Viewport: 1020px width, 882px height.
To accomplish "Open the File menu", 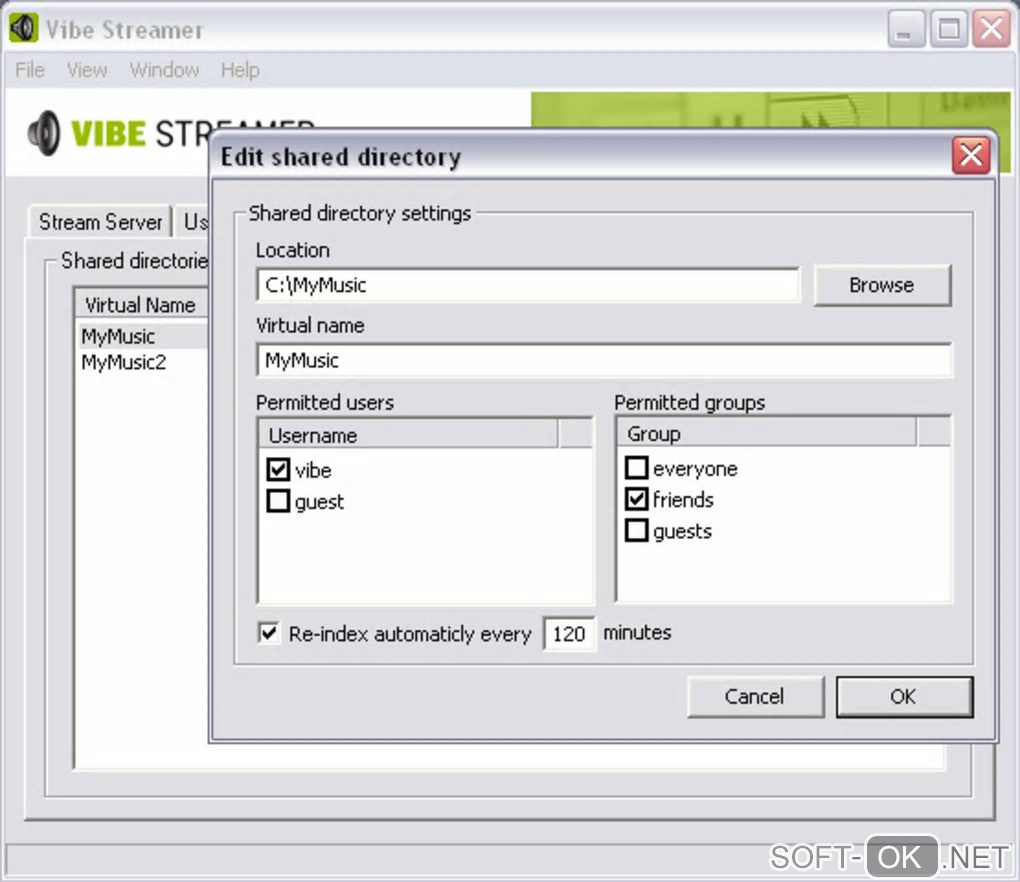I will coord(30,70).
